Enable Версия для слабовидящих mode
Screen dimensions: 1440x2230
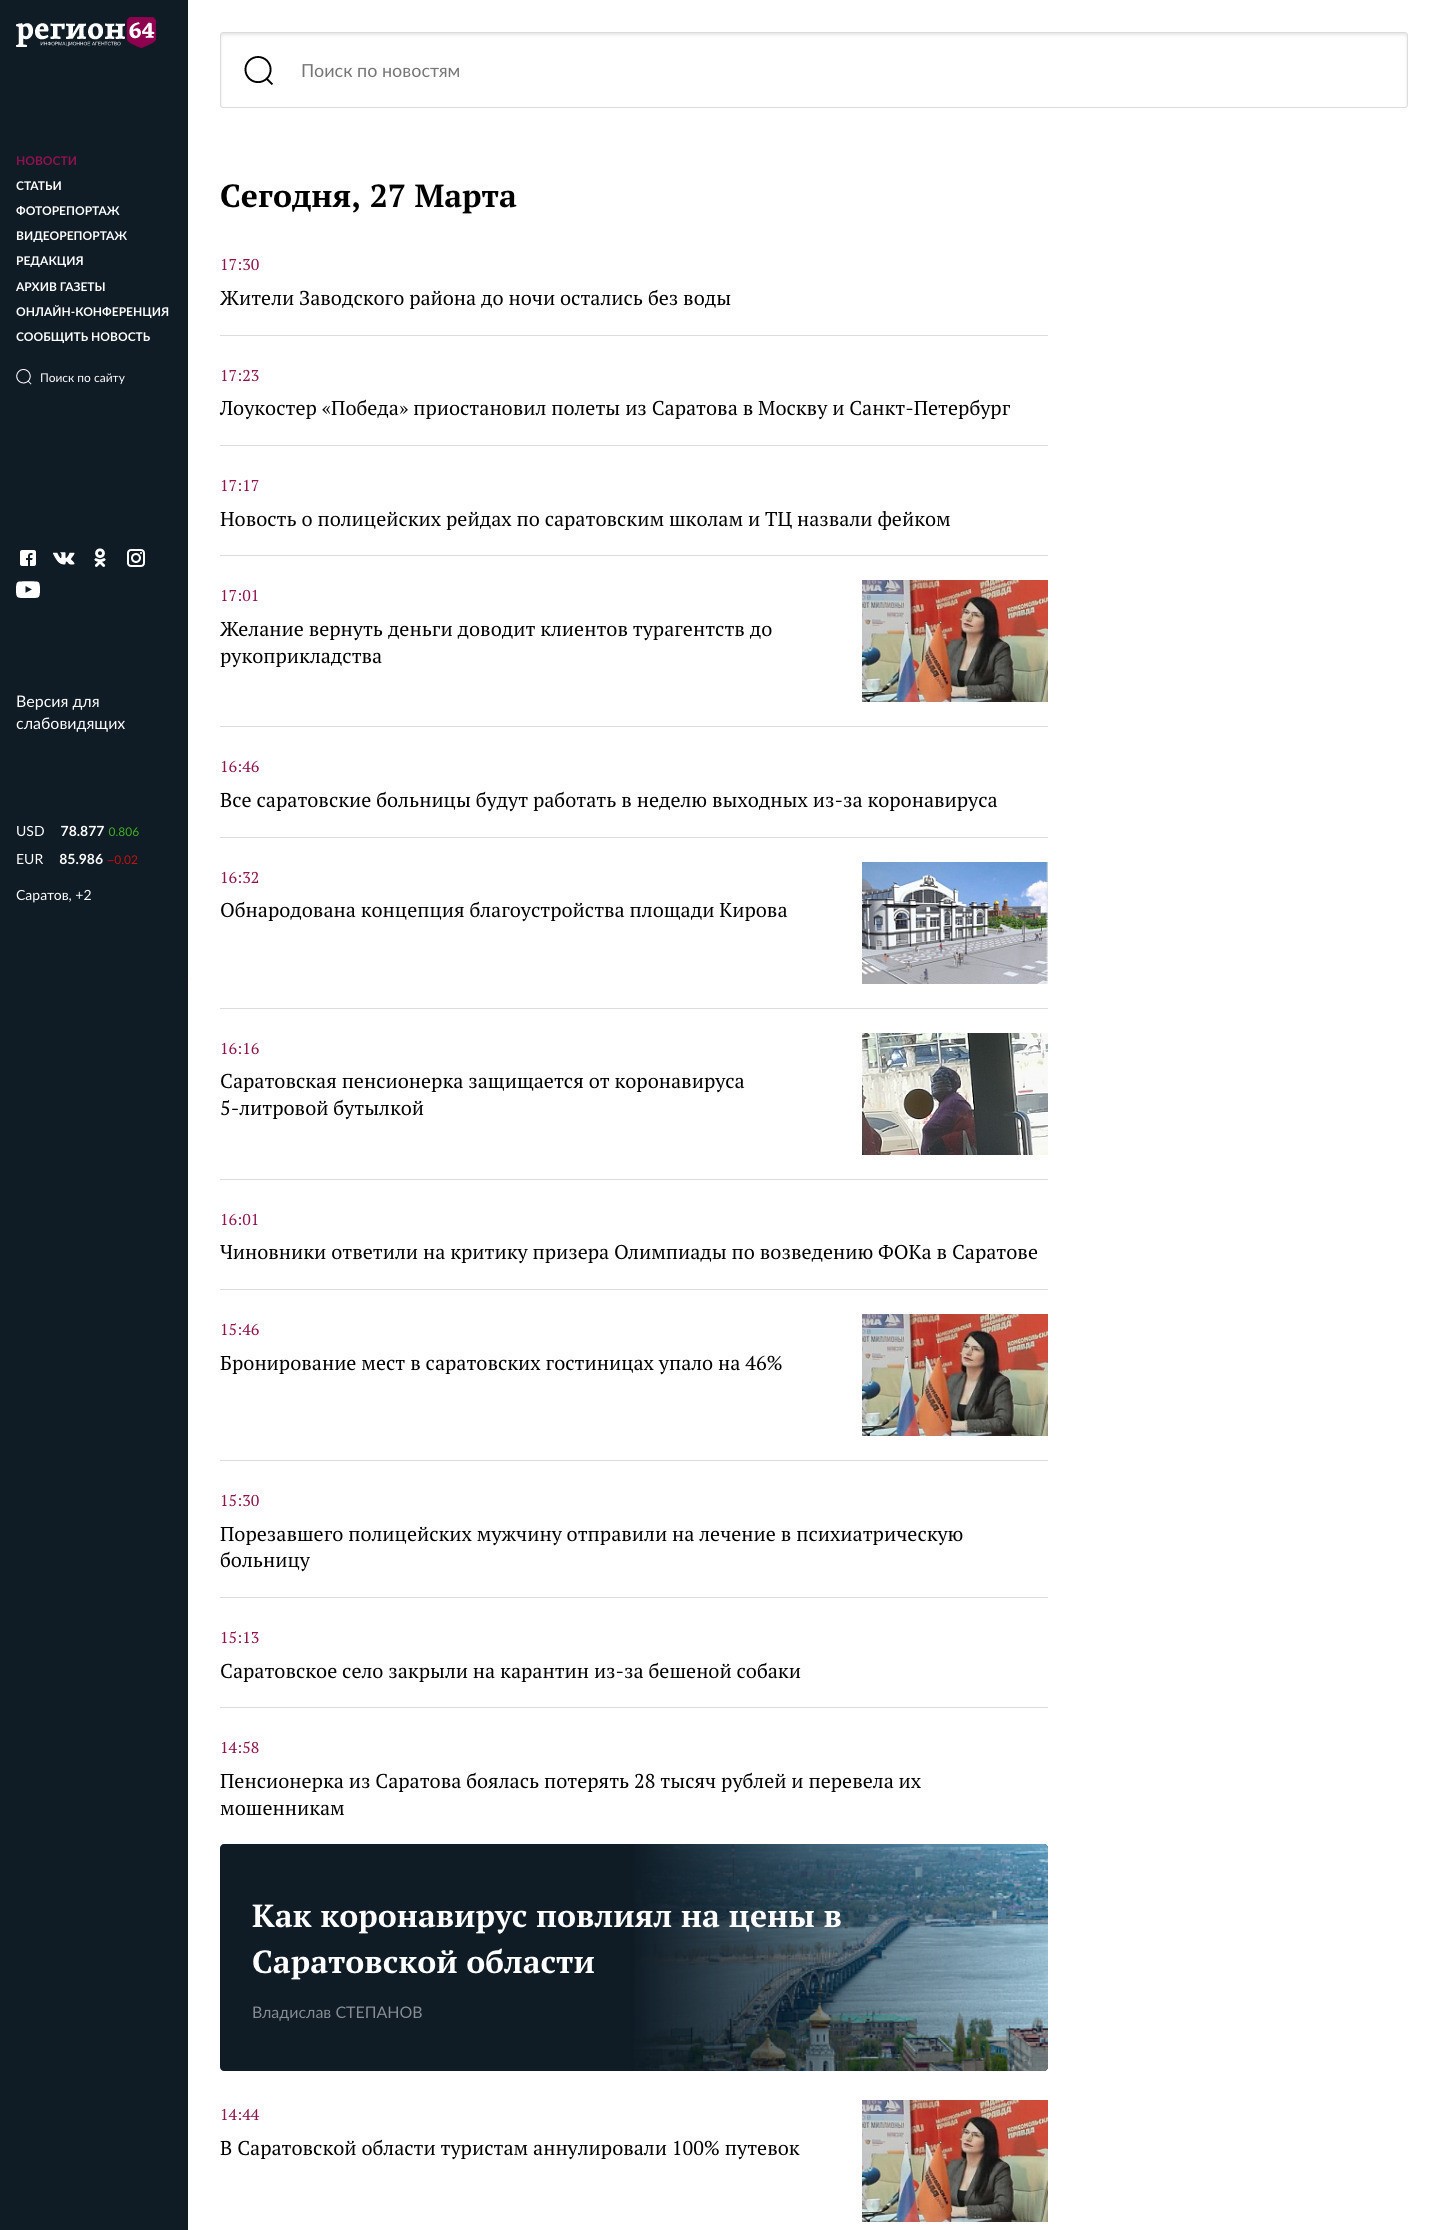[x=70, y=712]
